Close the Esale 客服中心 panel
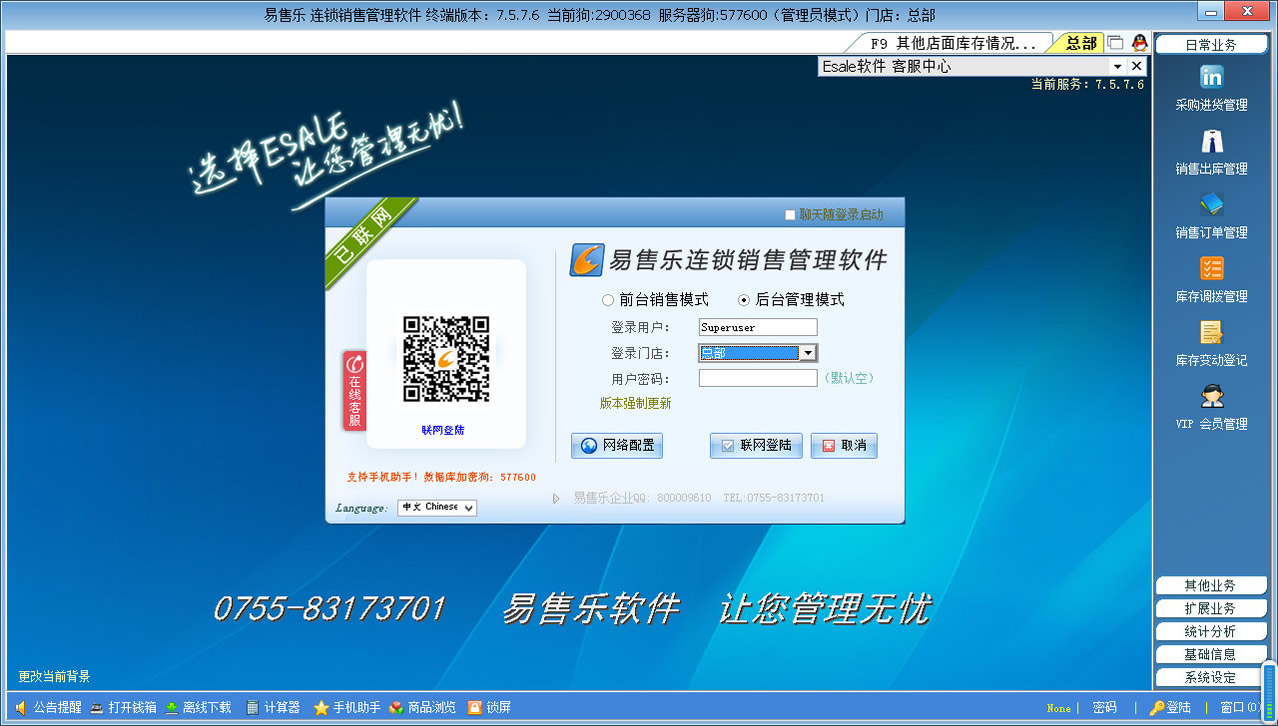1278x726 pixels. [1136, 66]
